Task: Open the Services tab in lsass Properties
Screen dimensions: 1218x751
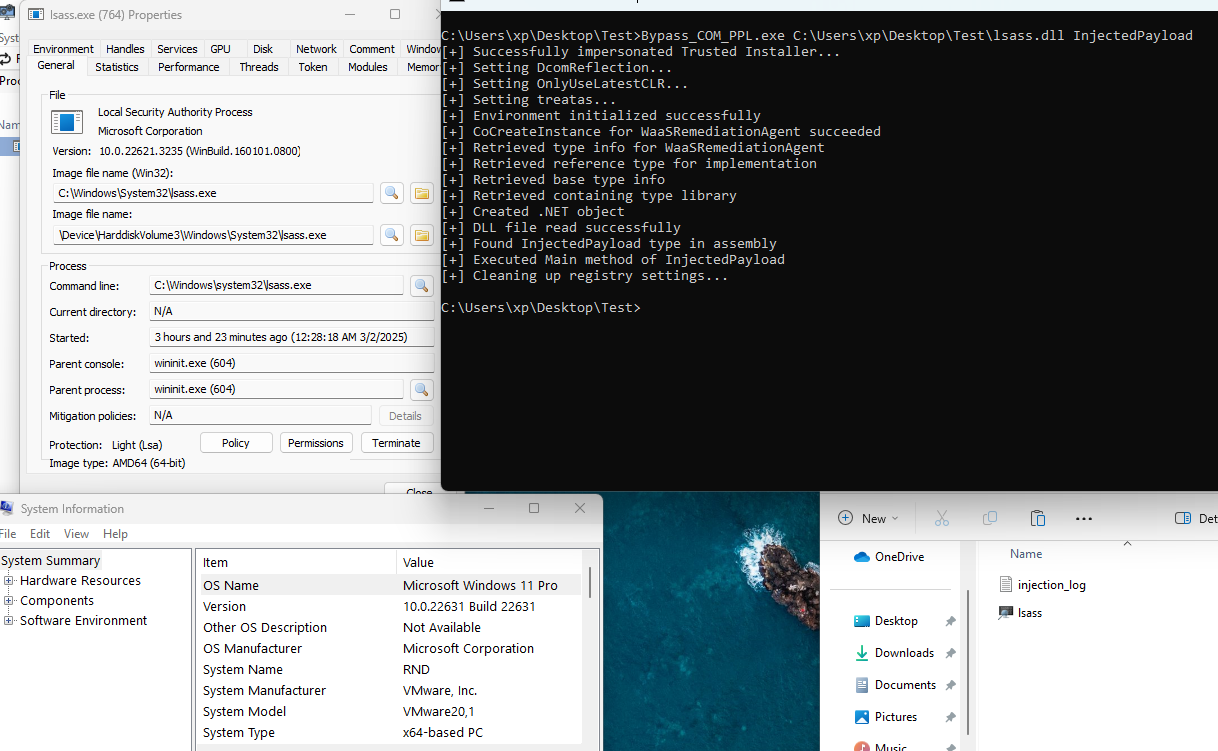Action: [x=177, y=49]
